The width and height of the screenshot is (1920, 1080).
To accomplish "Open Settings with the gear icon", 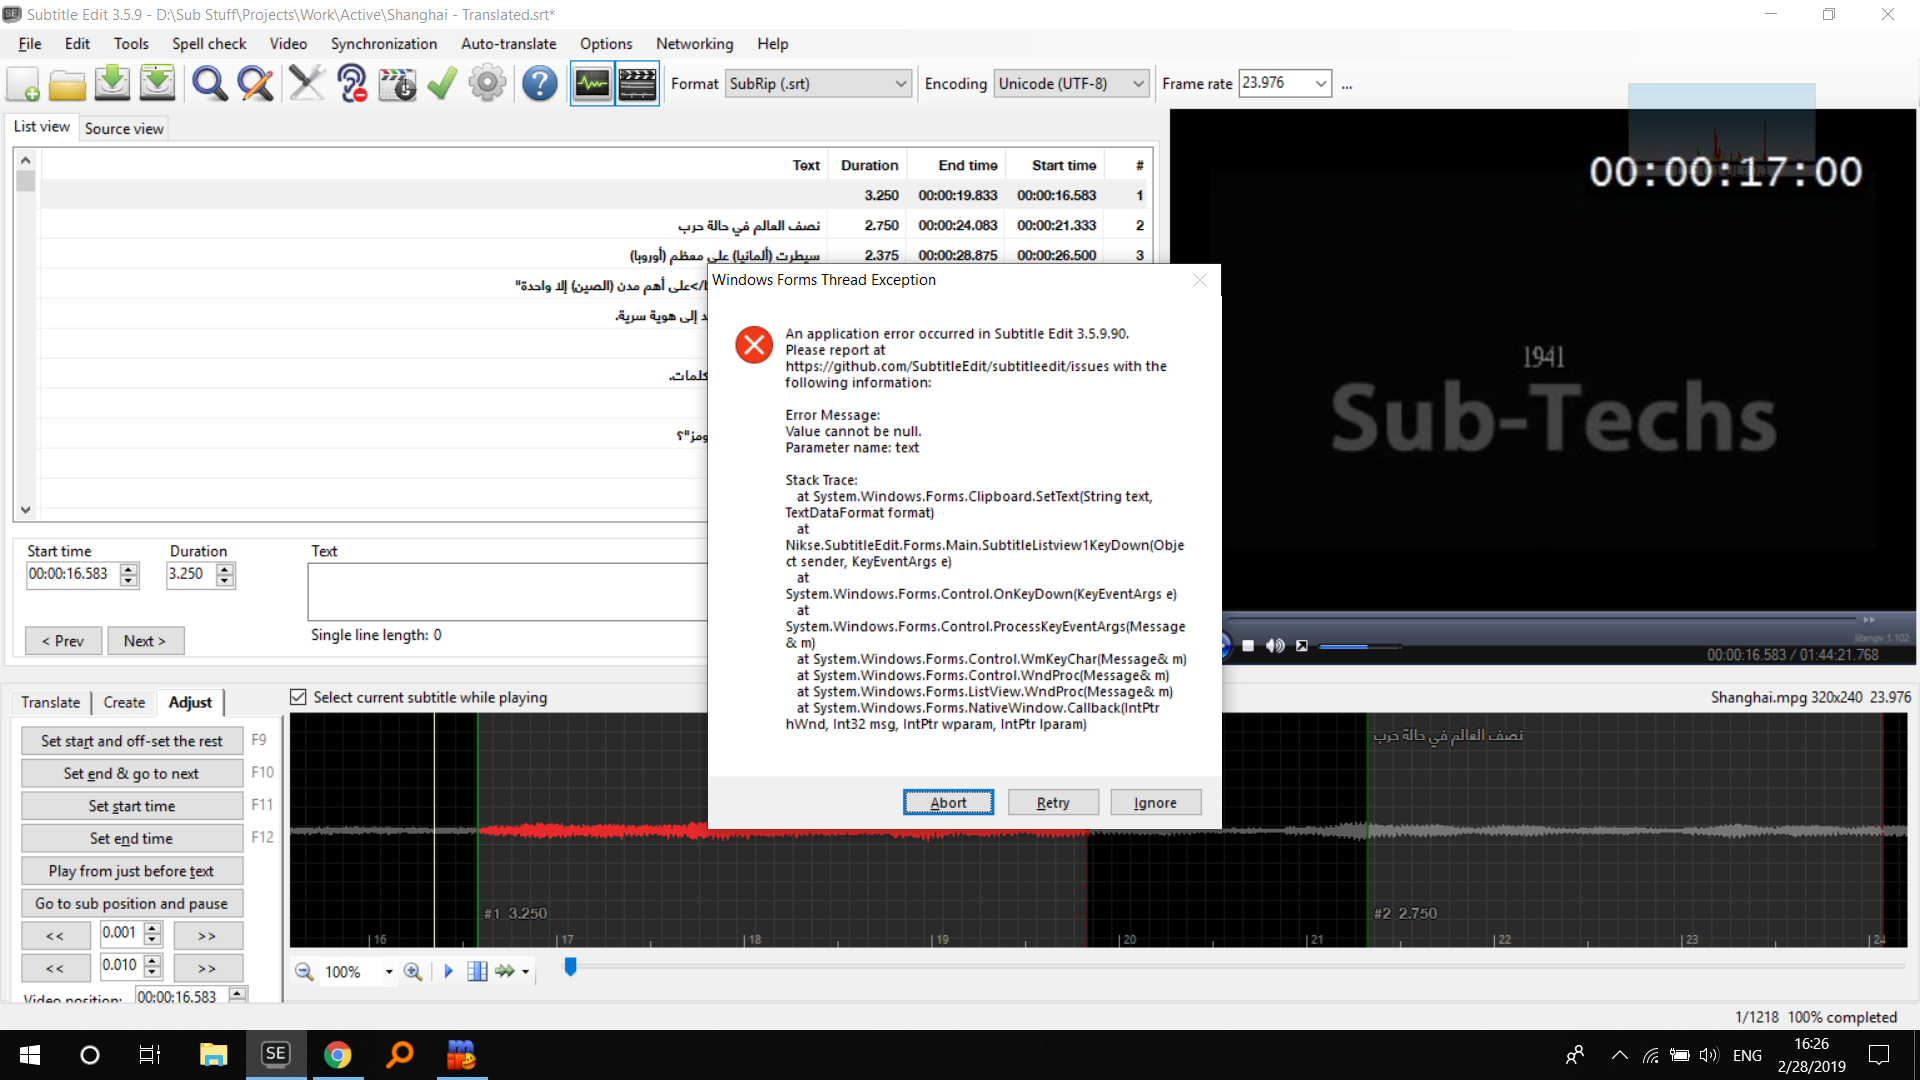I will [487, 83].
